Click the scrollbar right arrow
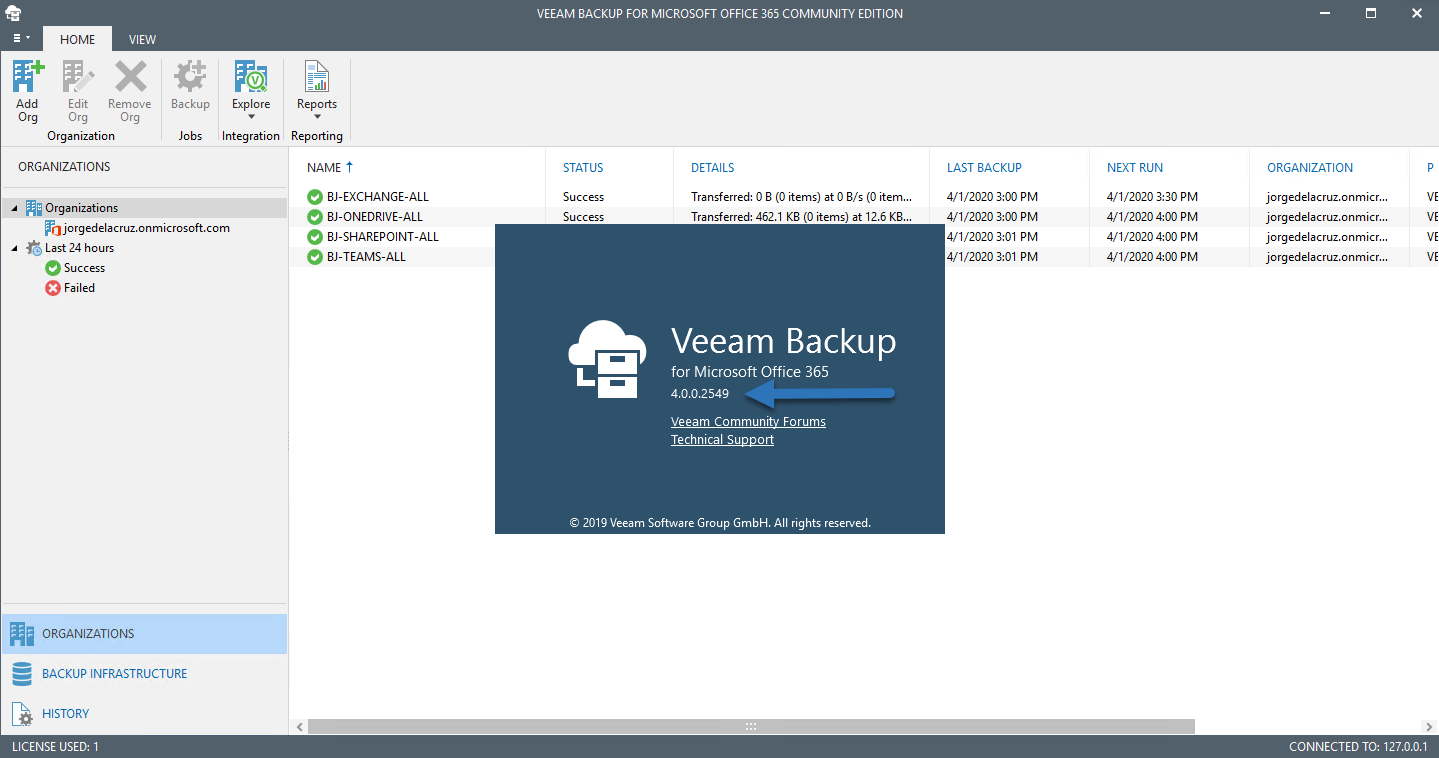Image resolution: width=1439 pixels, height=758 pixels. (x=1430, y=727)
